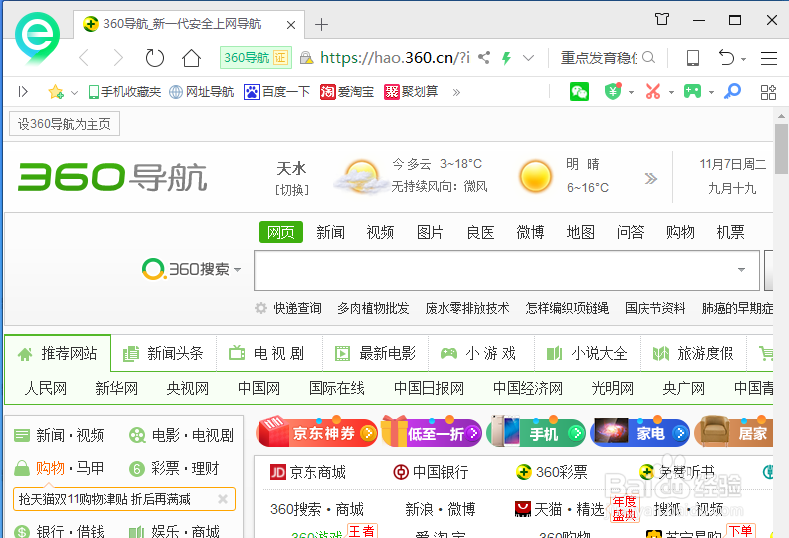Click the green lightning speed mode icon
This screenshot has width=789, height=538.
click(x=506, y=58)
